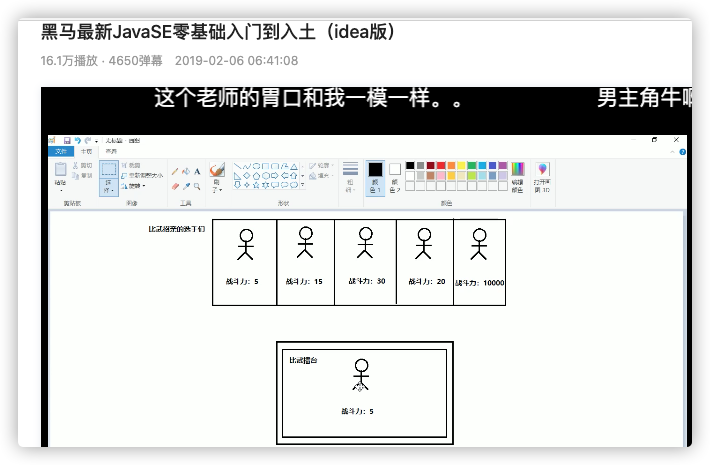Click the Cut scissors icon
Image resolution: width=710 pixels, height=465 pixels.
point(76,166)
